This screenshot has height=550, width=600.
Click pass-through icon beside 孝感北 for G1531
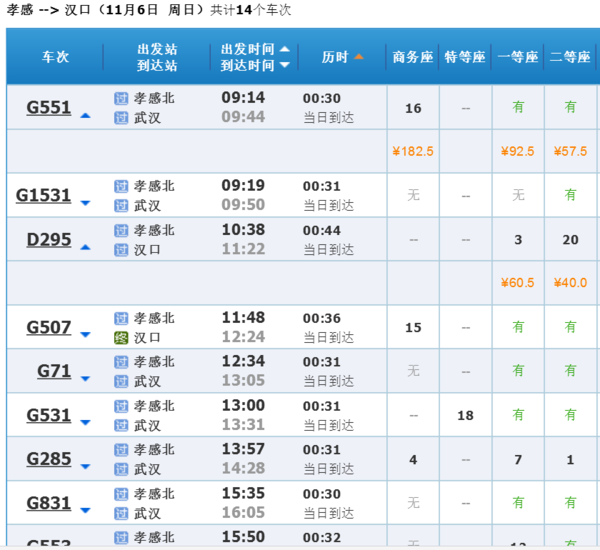click(x=121, y=186)
